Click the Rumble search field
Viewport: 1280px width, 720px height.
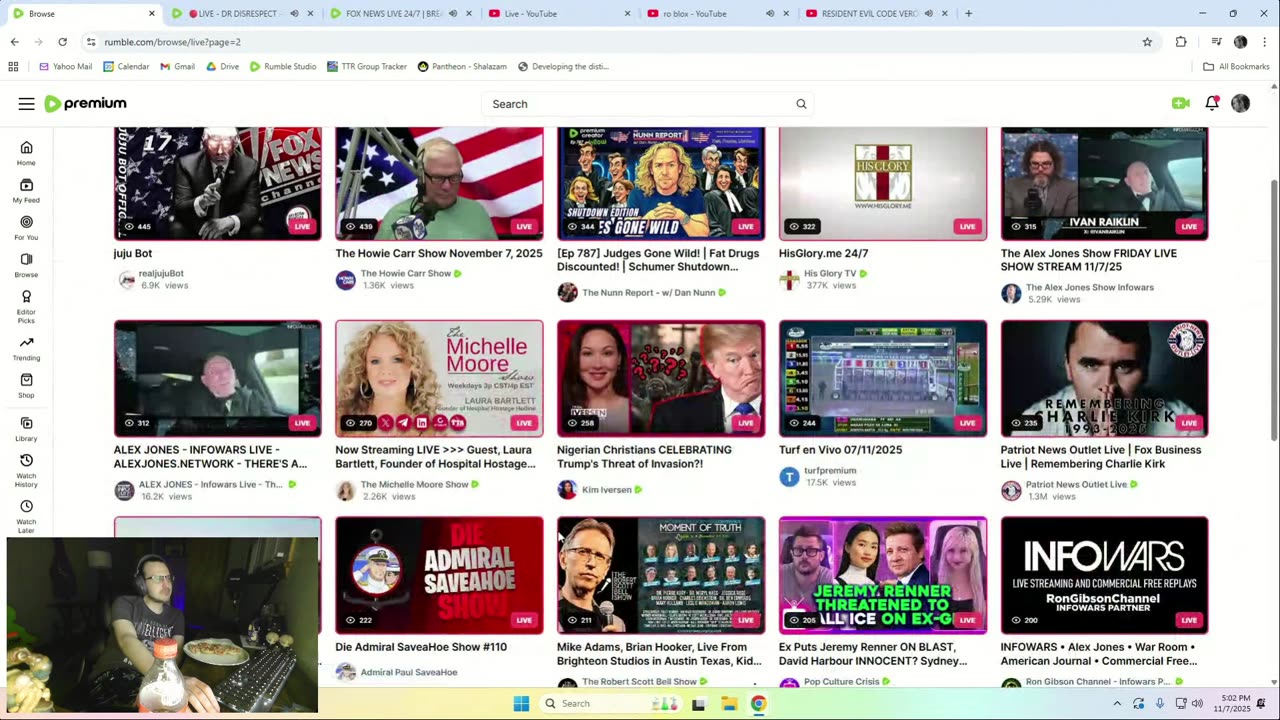640,104
